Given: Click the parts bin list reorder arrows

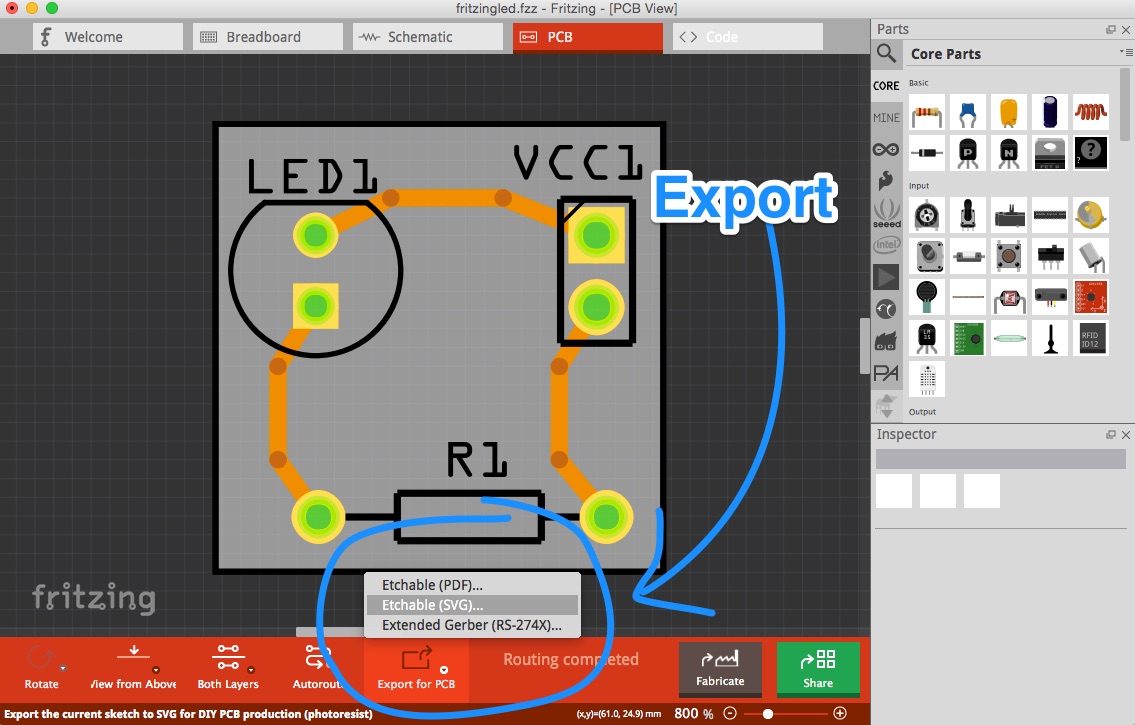Looking at the screenshot, I should 886,405.
